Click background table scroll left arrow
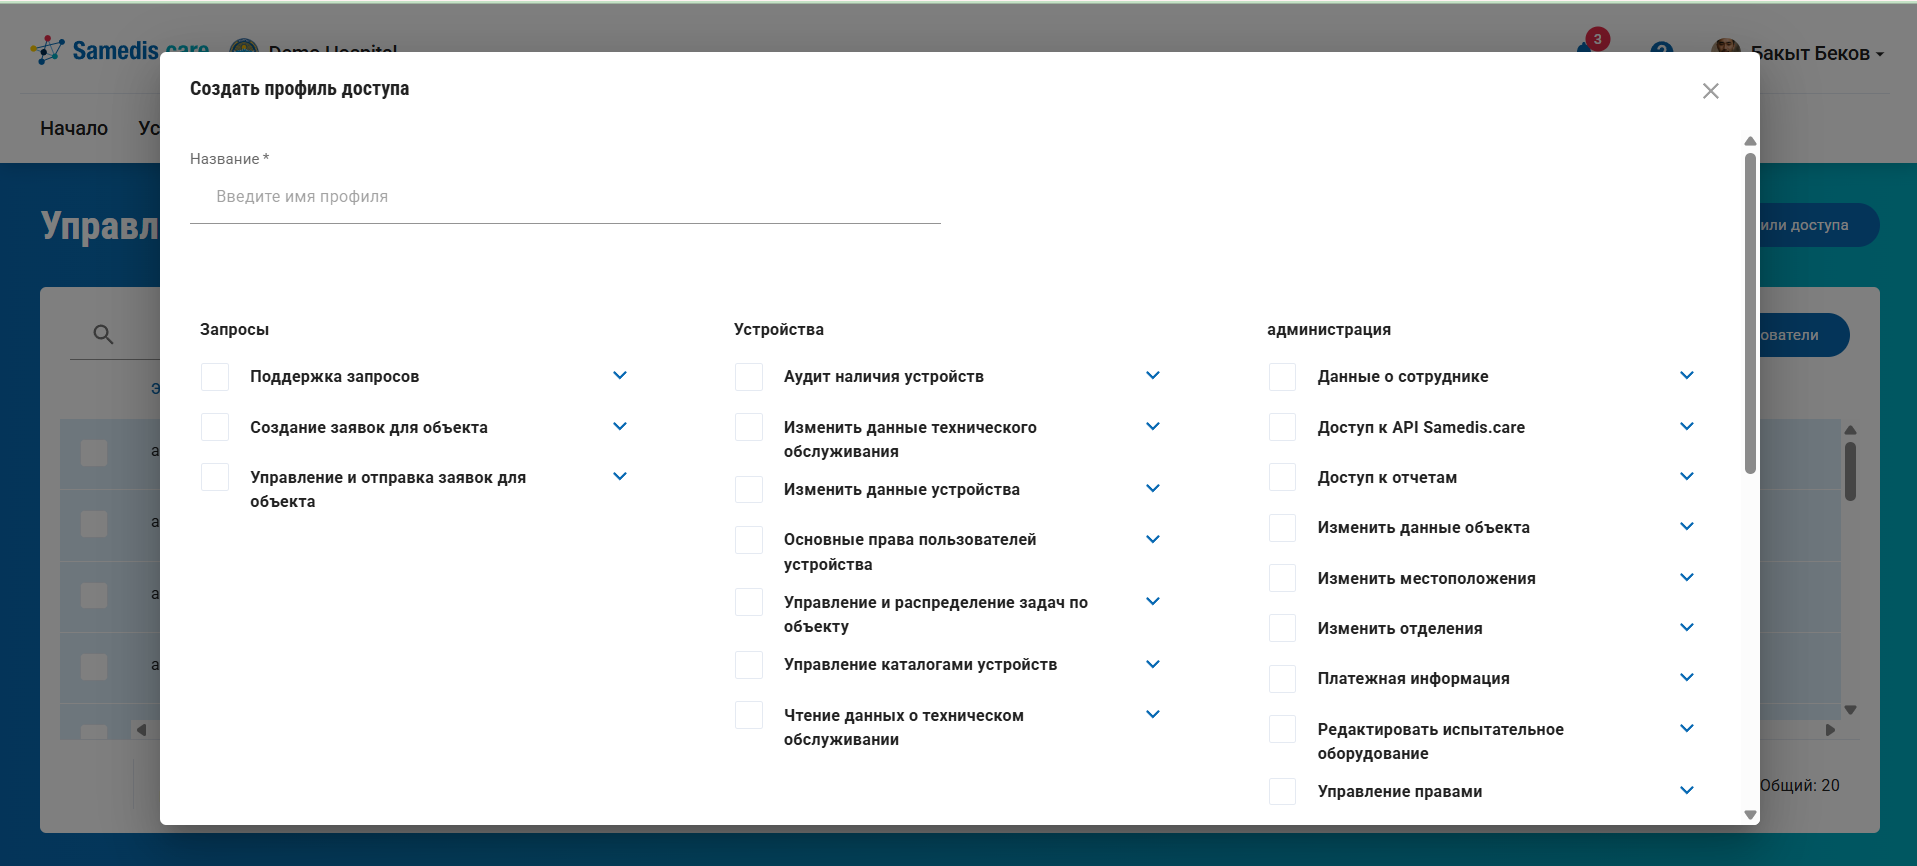This screenshot has height=866, width=1917. [141, 730]
